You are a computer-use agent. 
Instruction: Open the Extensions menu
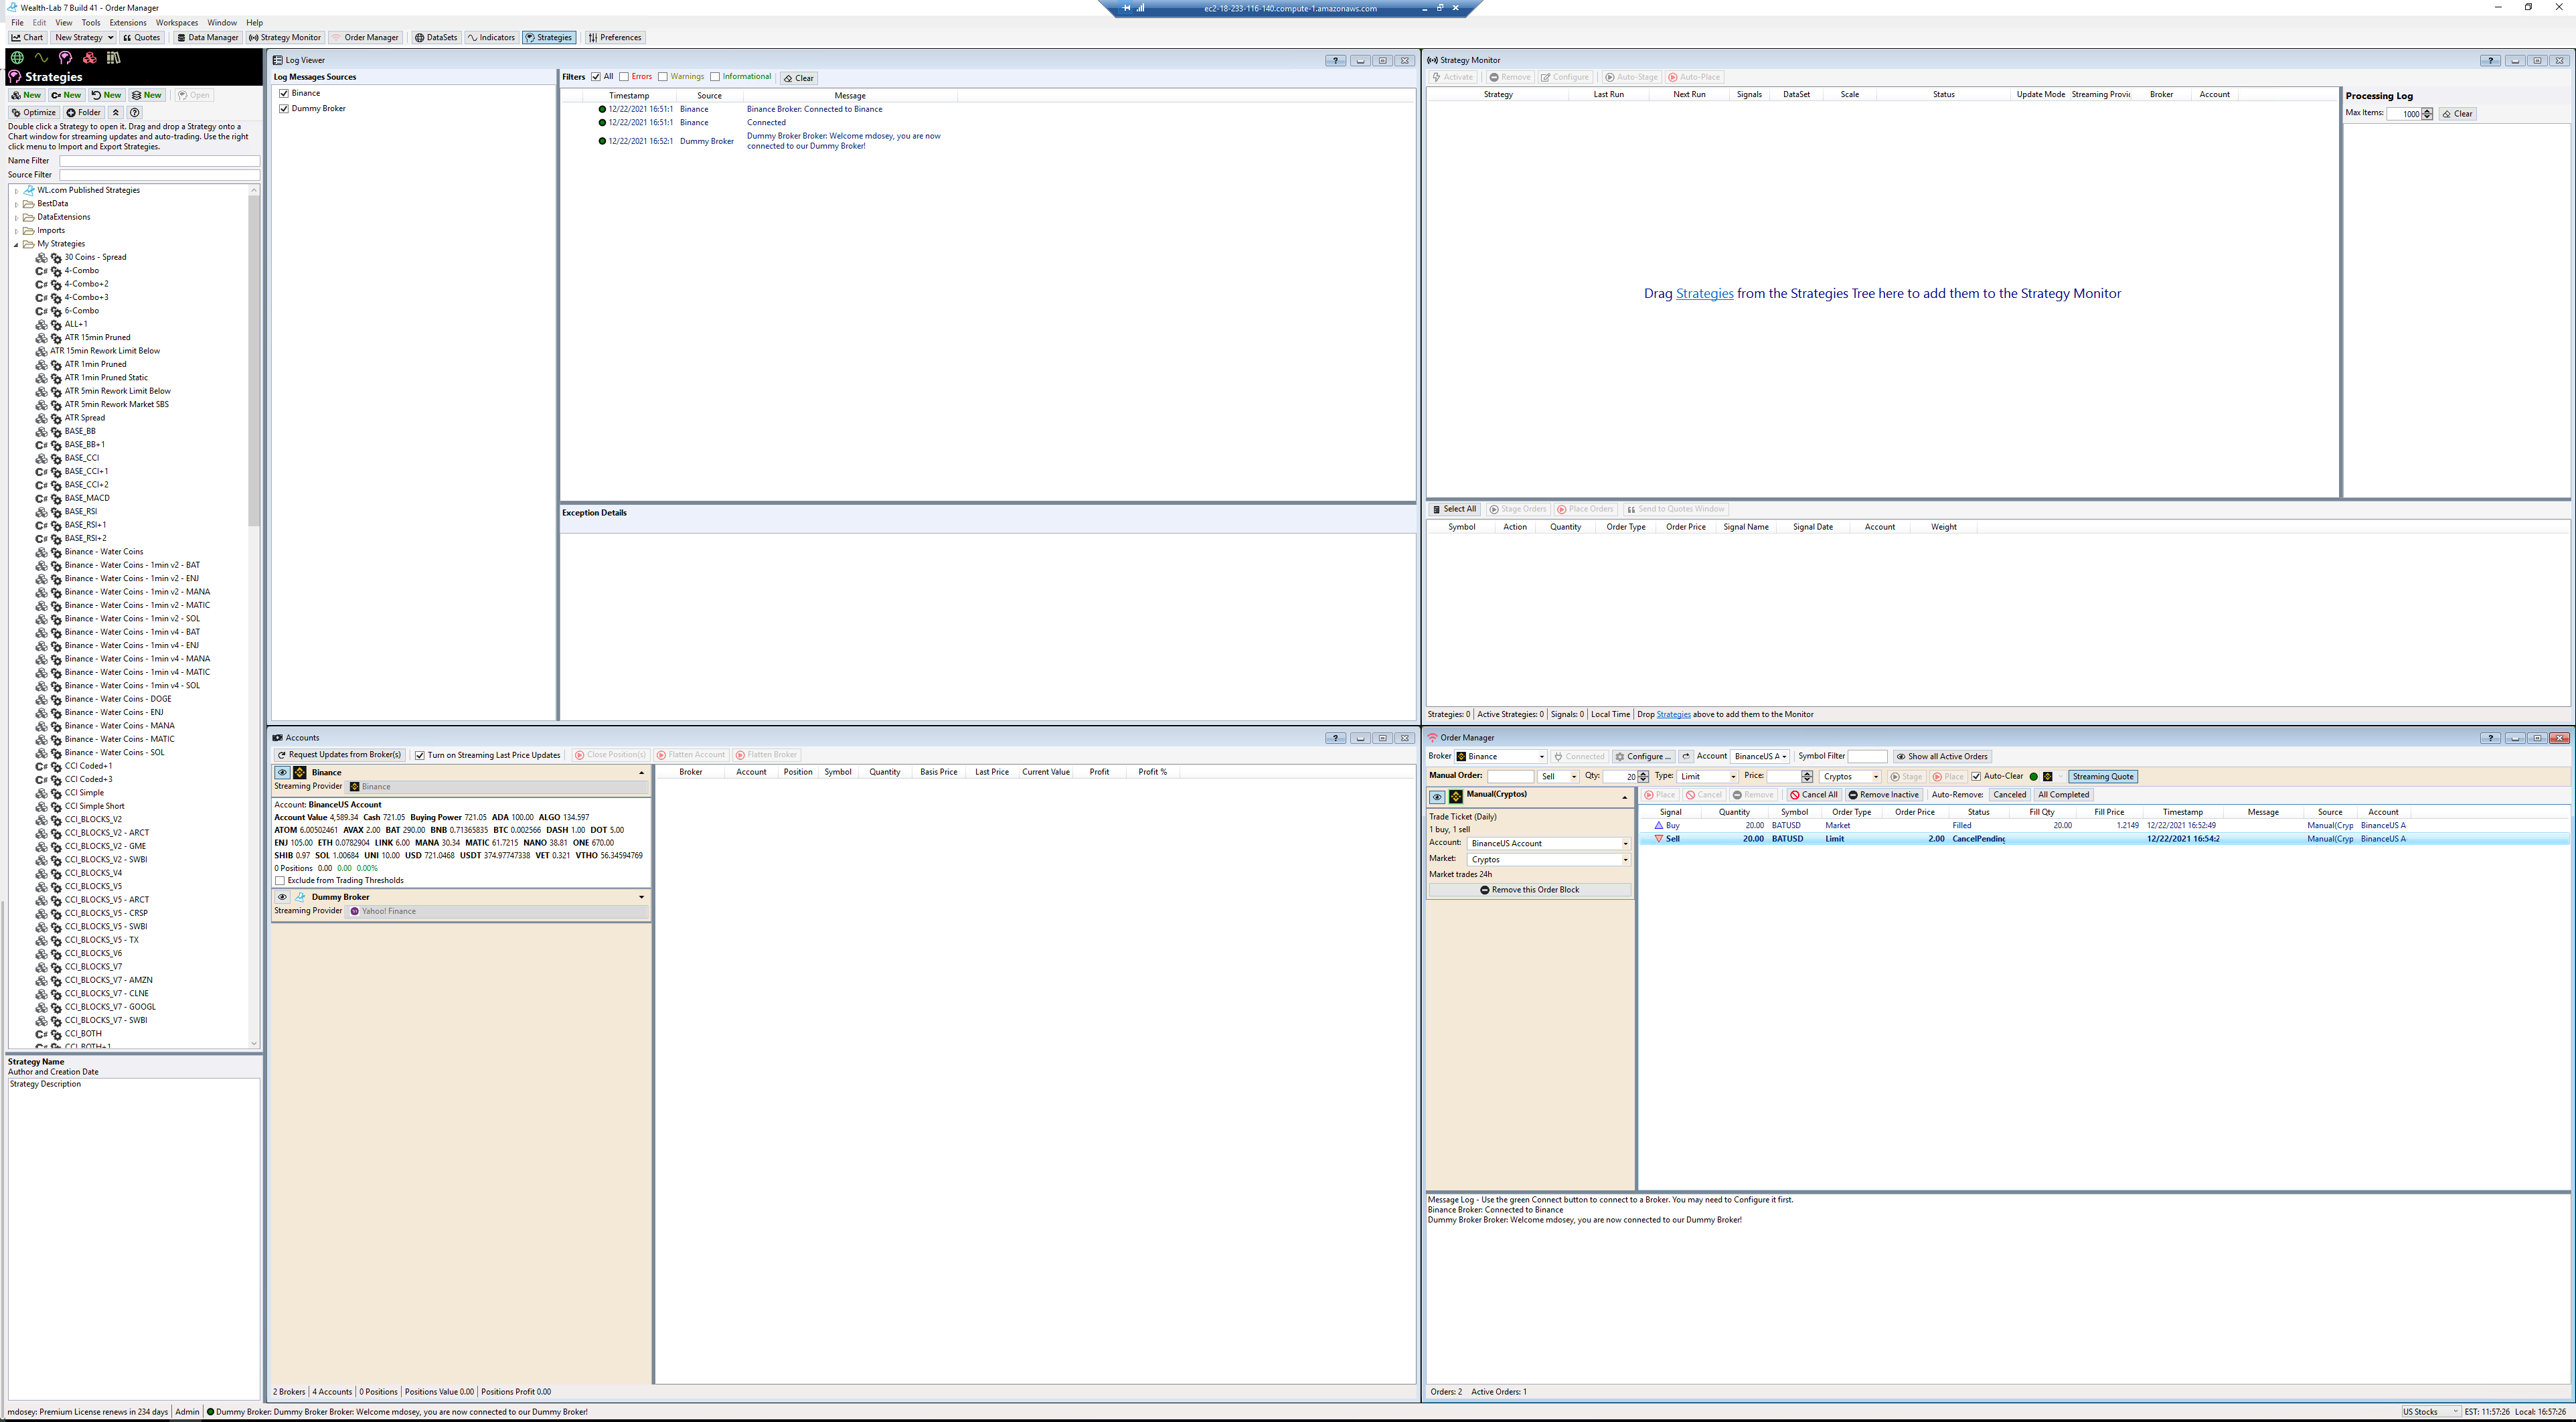tap(127, 22)
